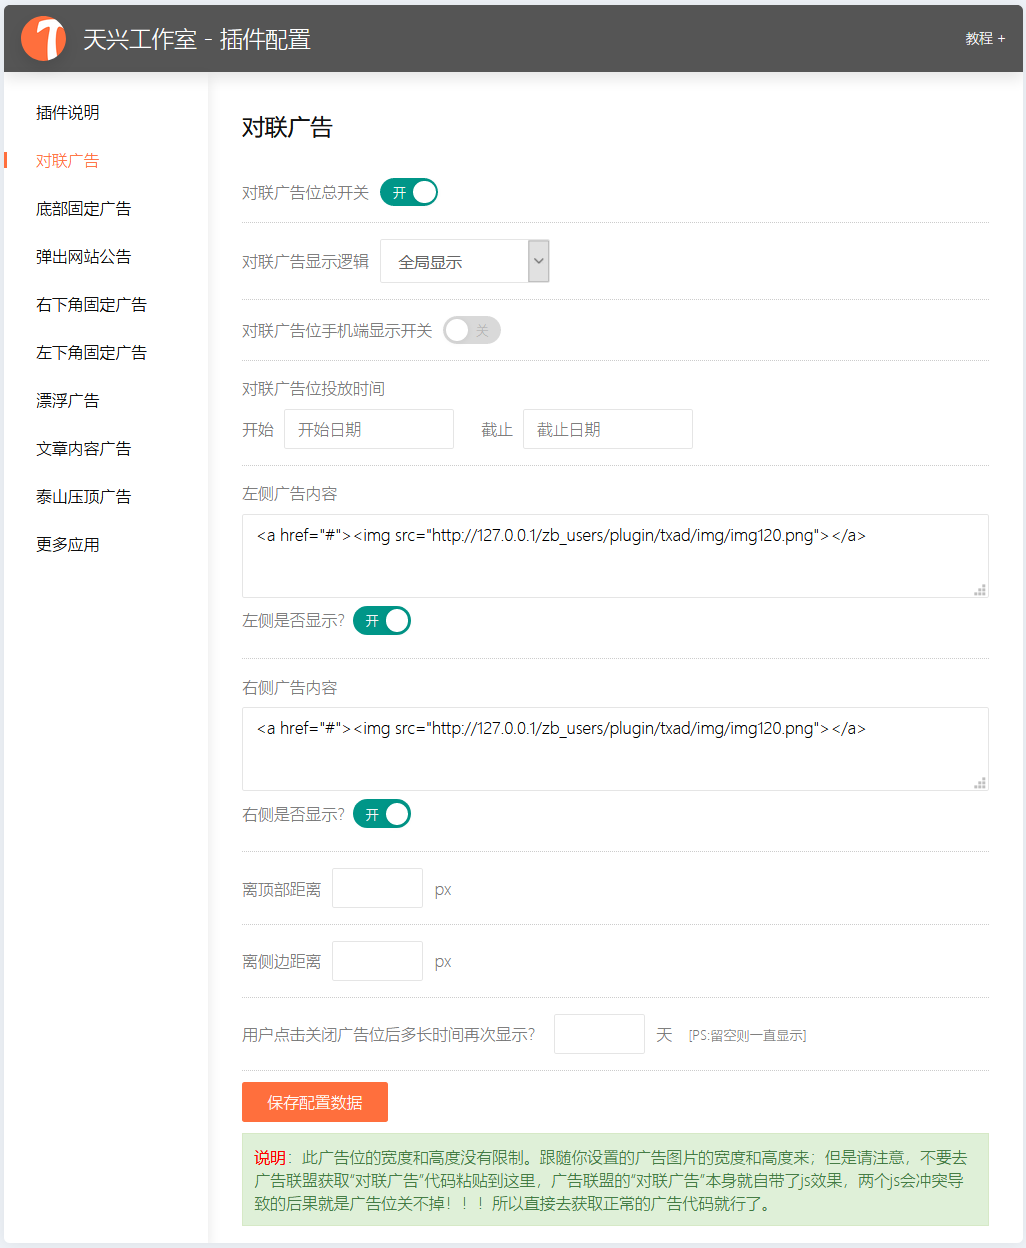The image size is (1026, 1248).
Task: Focus the 左侧广告内容 textarea
Action: 615,556
